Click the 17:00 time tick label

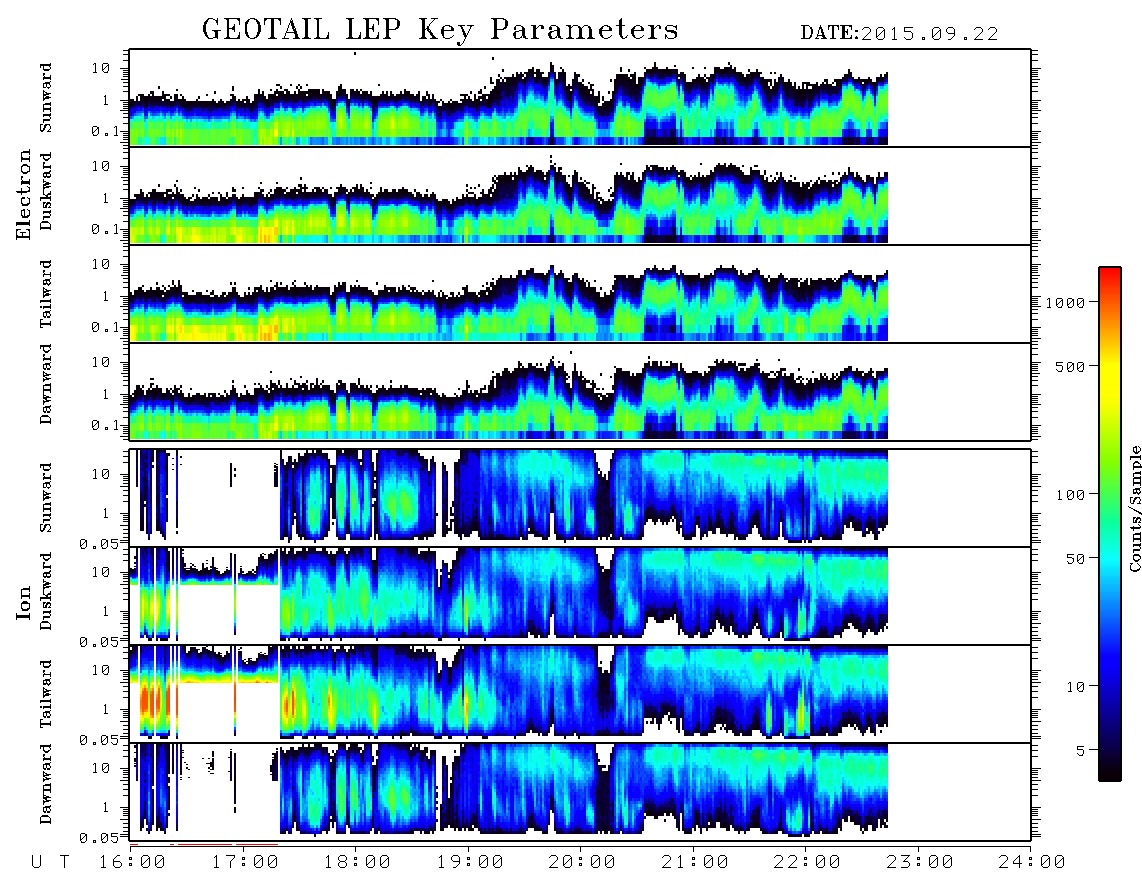[244, 863]
